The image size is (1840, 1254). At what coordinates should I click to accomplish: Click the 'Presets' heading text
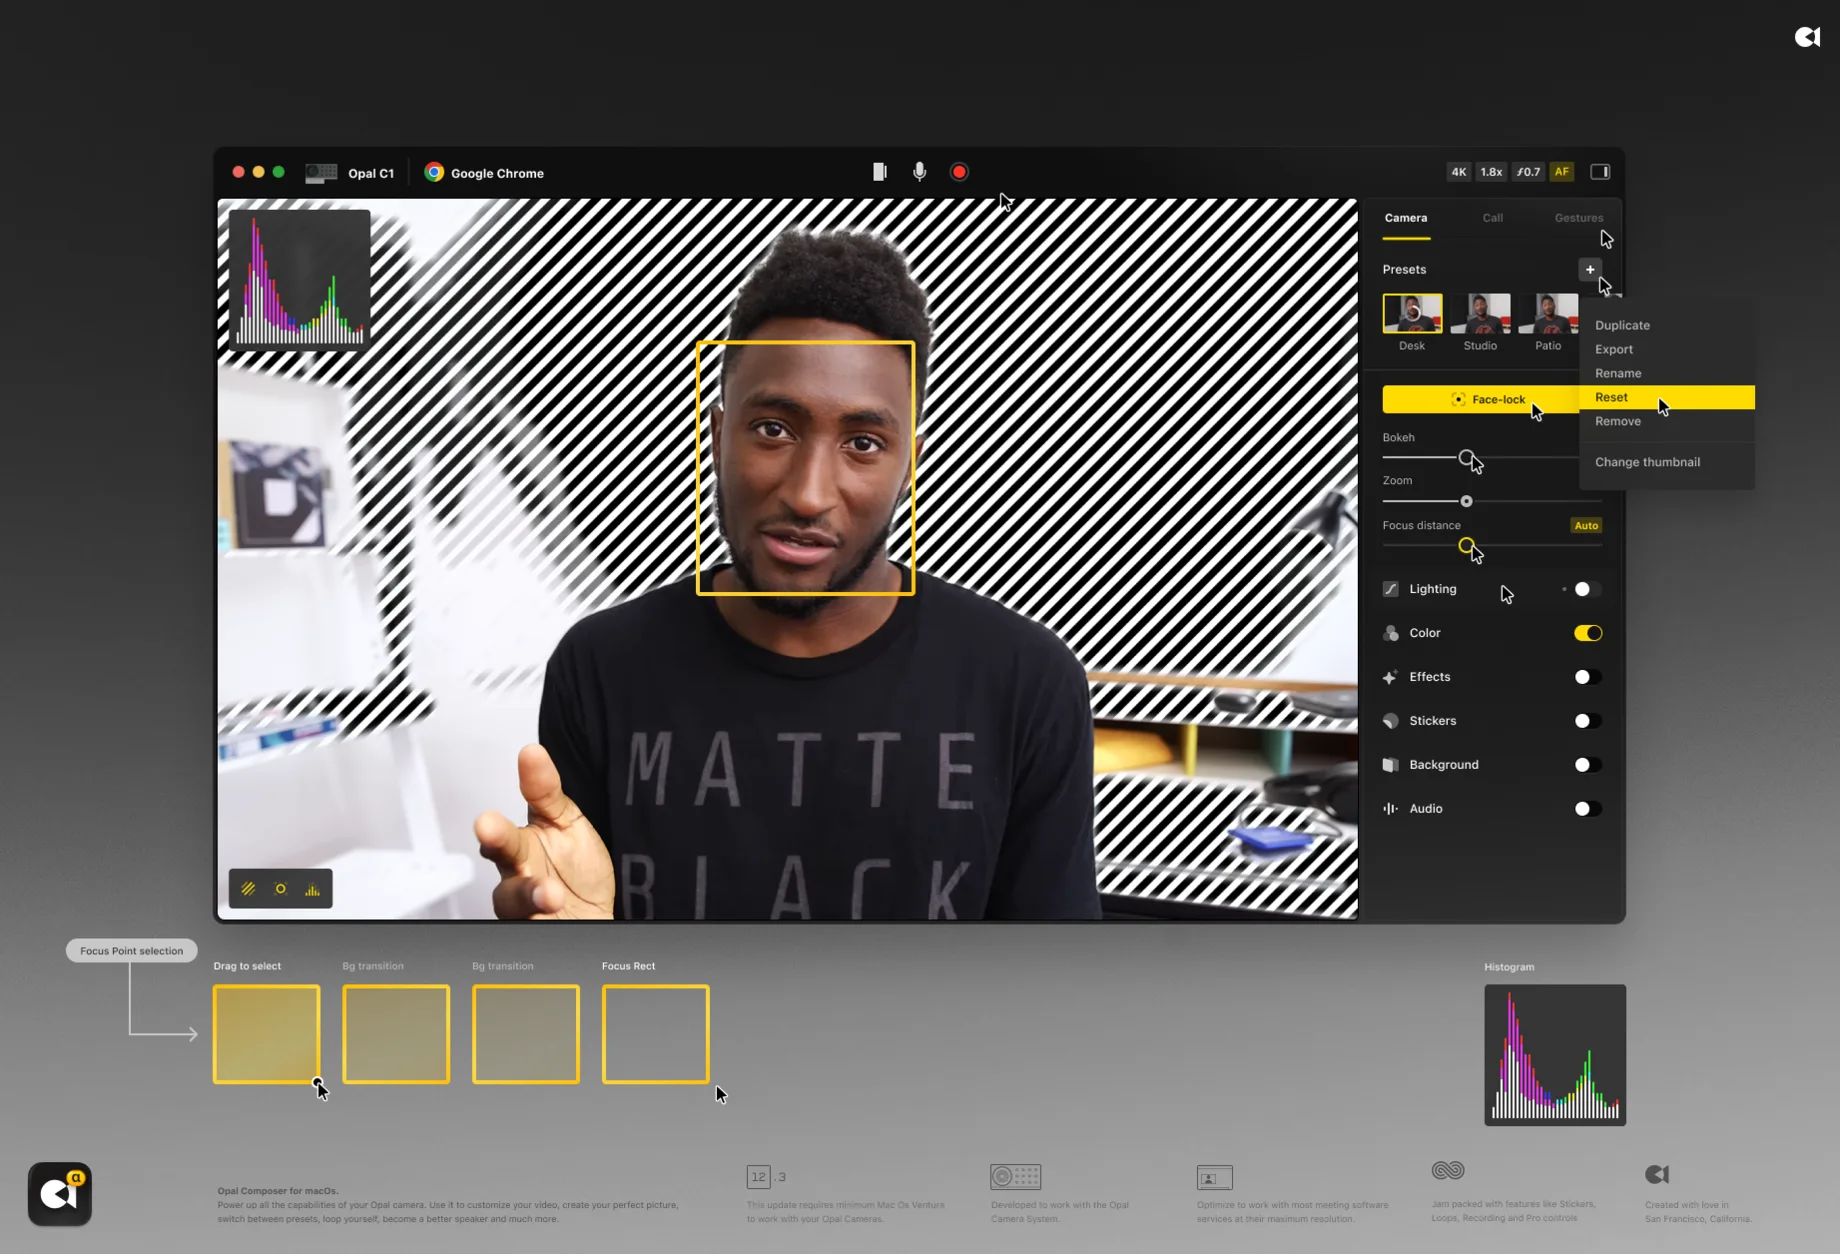tap(1404, 270)
